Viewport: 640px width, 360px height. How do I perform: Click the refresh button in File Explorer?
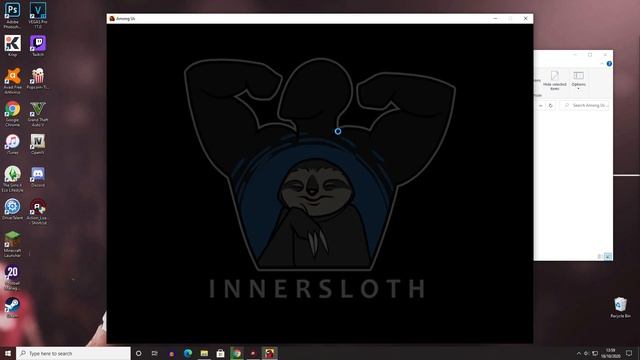(551, 105)
